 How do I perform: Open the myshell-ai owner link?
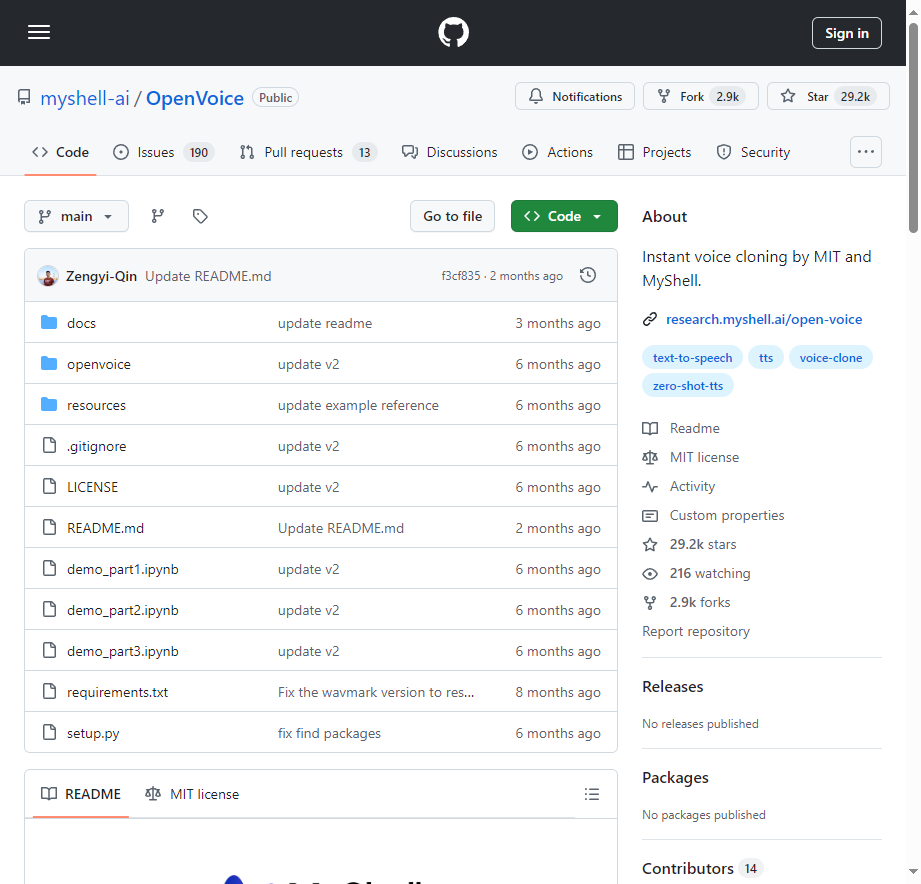(x=85, y=98)
